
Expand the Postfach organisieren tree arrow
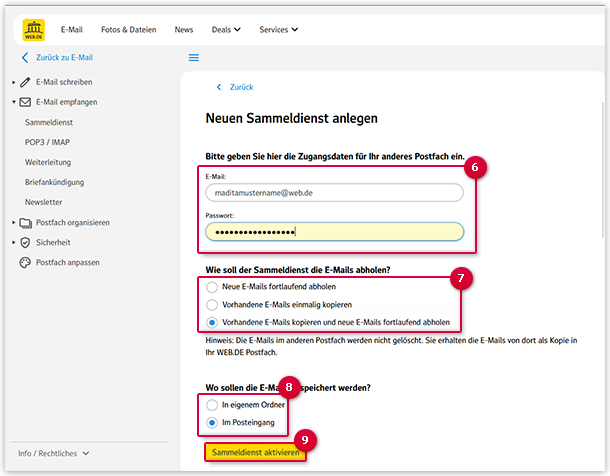14,223
